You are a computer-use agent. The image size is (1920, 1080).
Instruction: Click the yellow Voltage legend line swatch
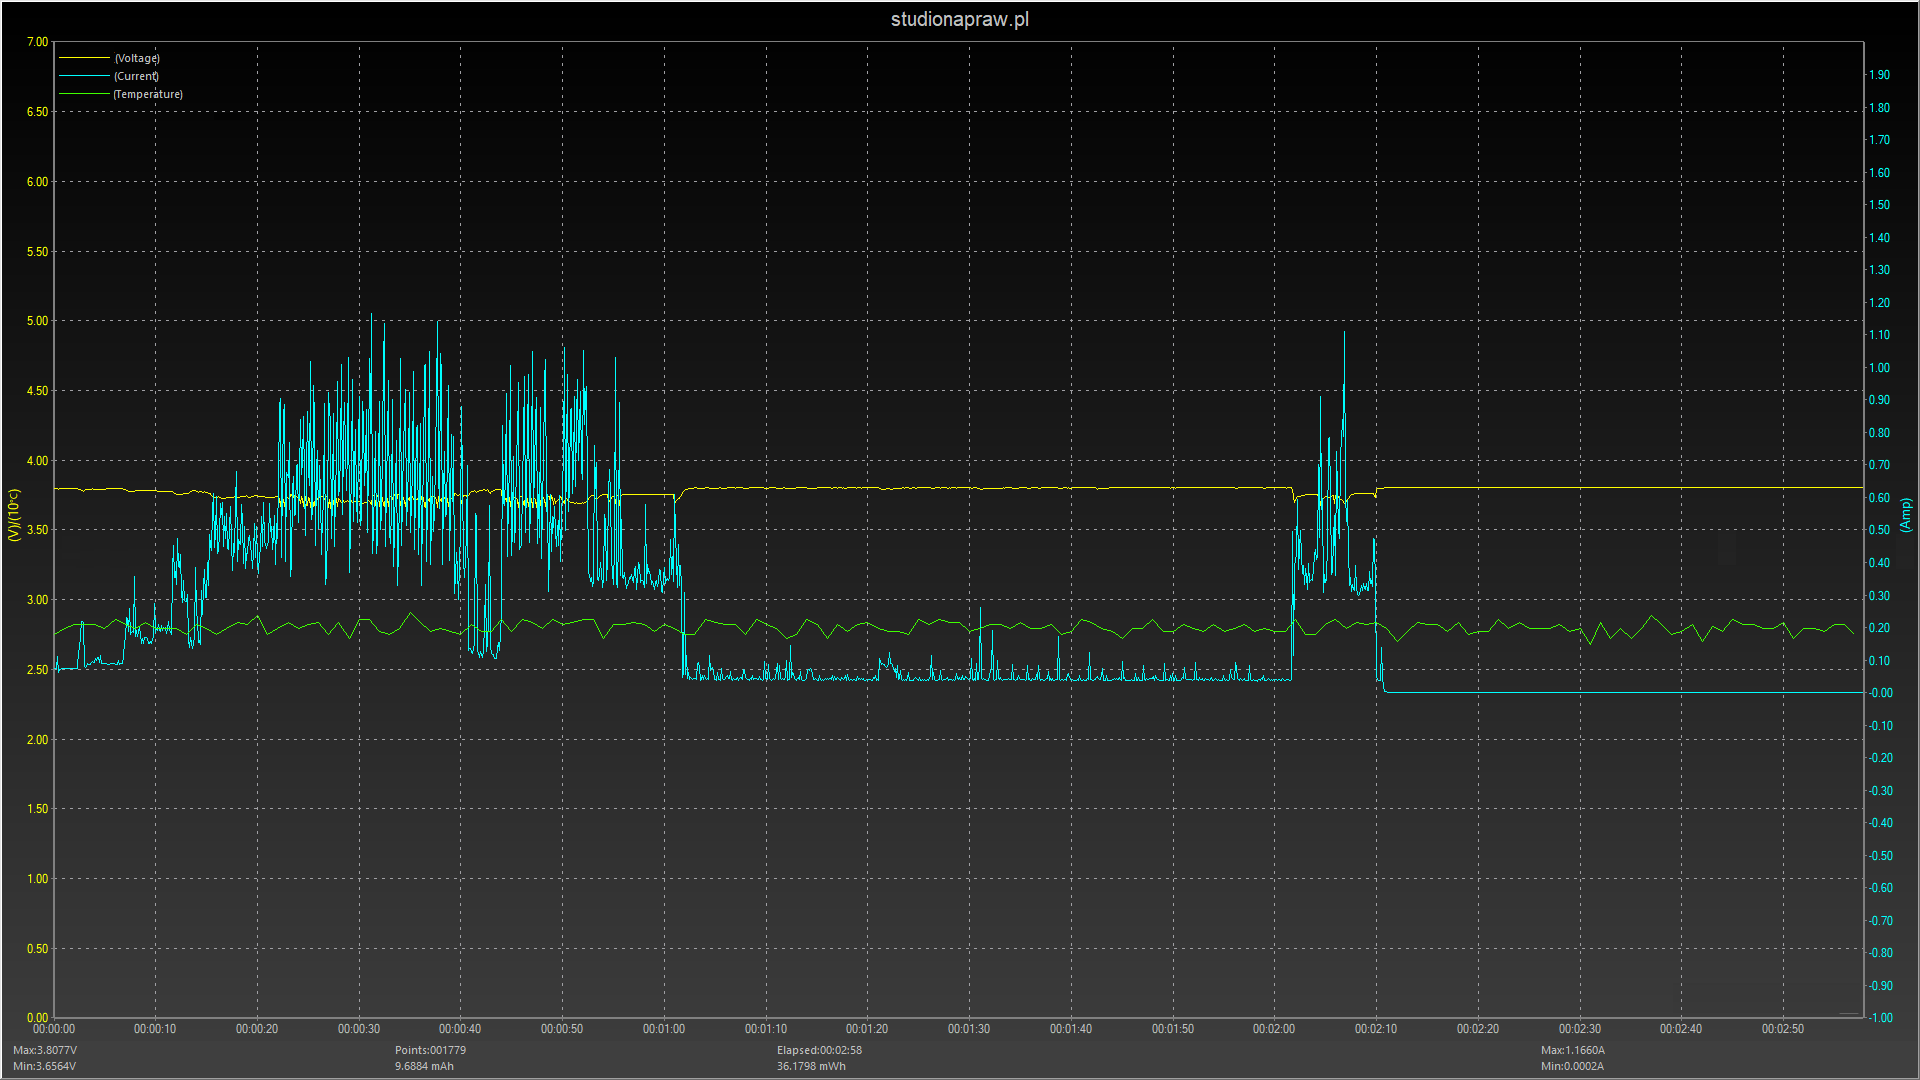click(85, 58)
